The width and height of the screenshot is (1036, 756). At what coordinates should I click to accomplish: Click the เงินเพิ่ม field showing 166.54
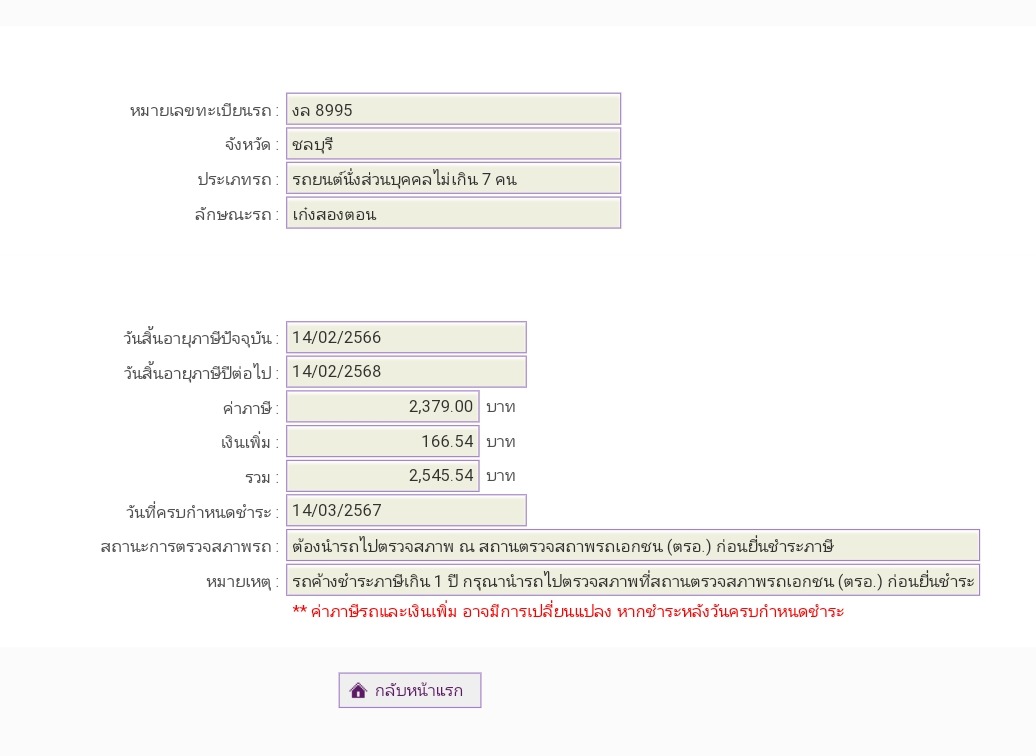pos(383,441)
